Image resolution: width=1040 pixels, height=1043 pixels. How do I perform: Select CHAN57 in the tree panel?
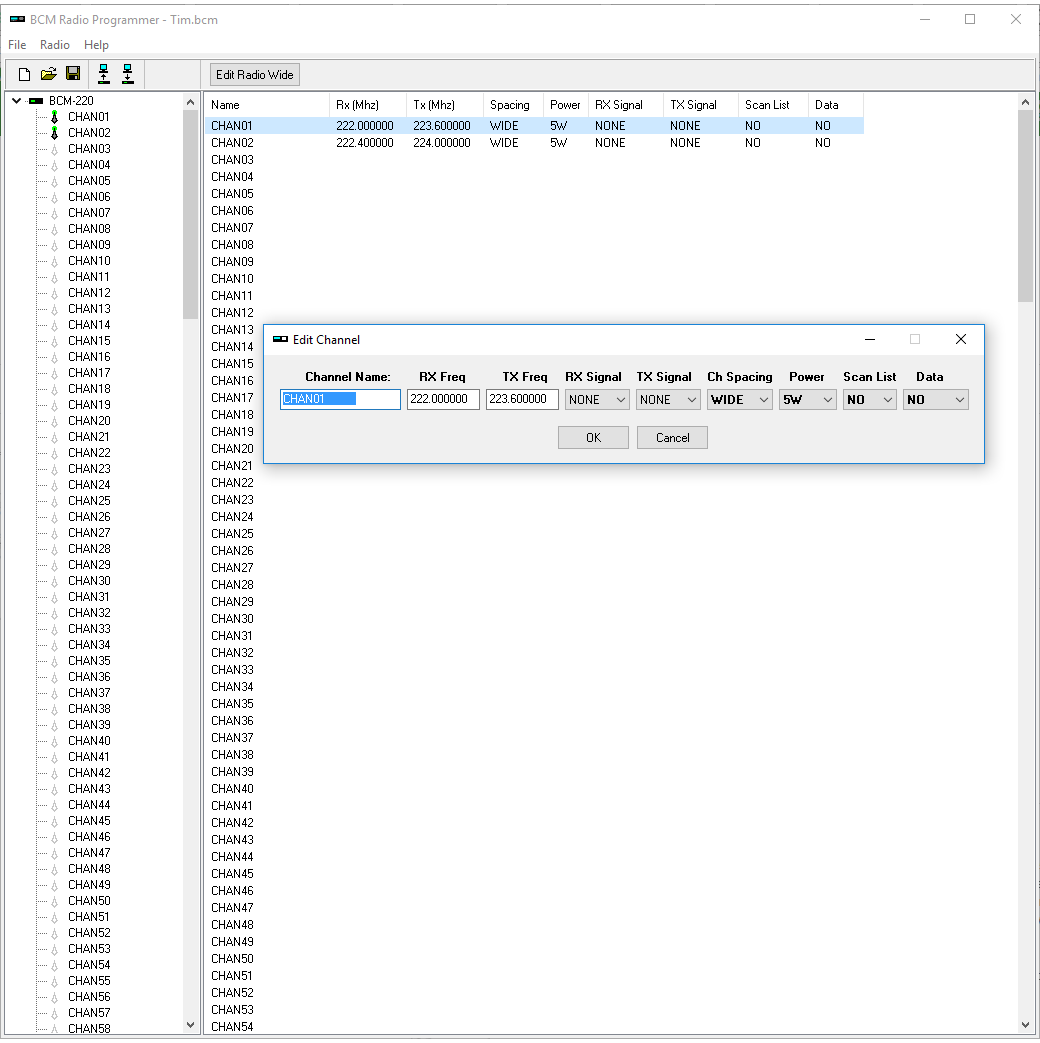tap(89, 1013)
